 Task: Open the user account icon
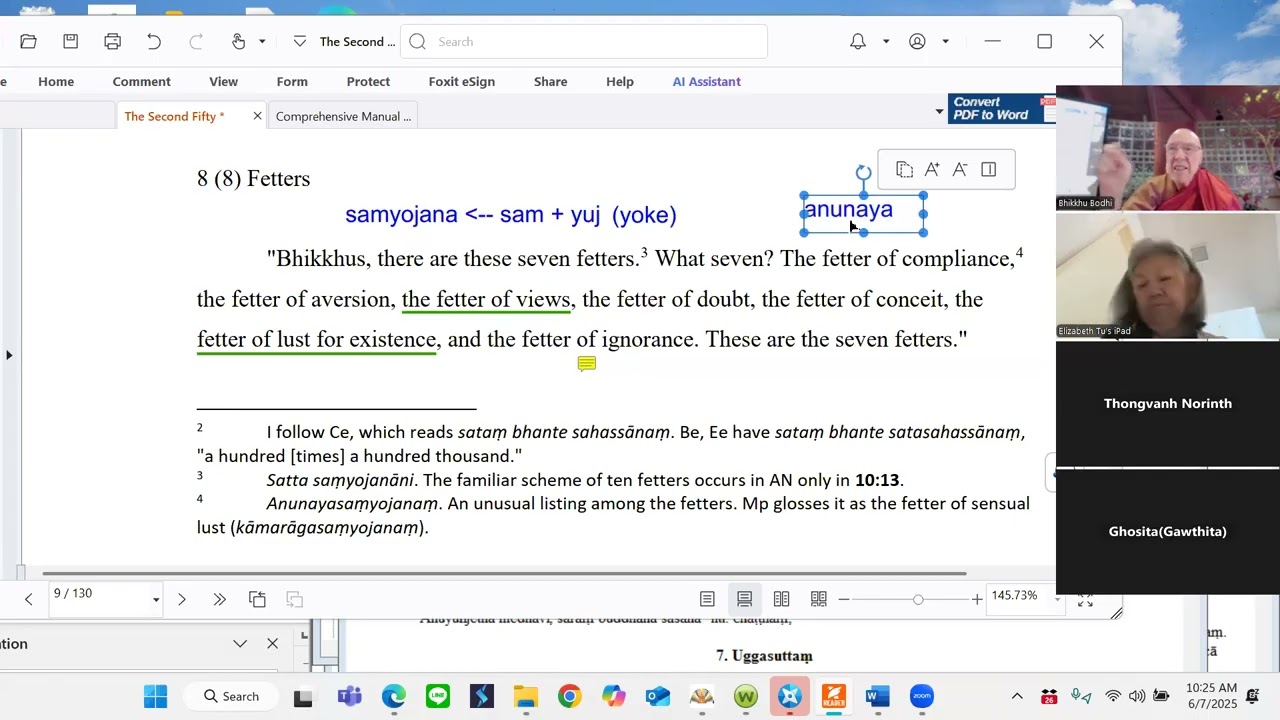click(x=917, y=41)
